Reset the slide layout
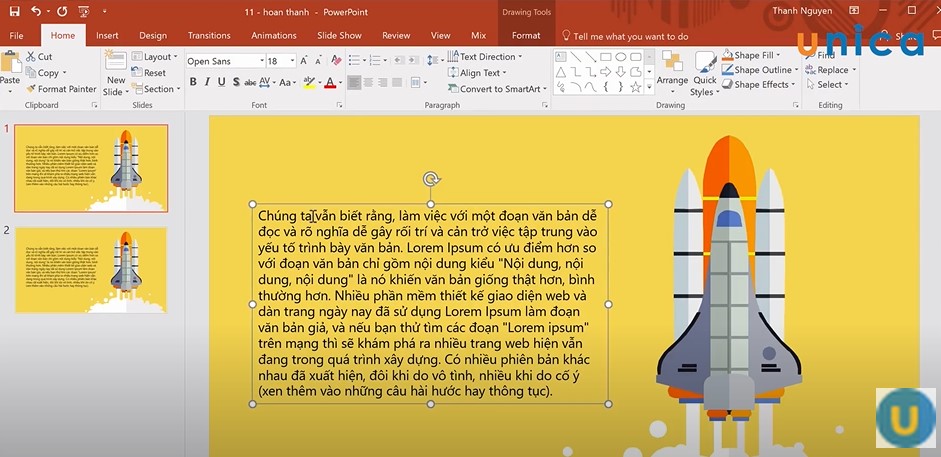This screenshot has height=457, width=941. tap(149, 73)
